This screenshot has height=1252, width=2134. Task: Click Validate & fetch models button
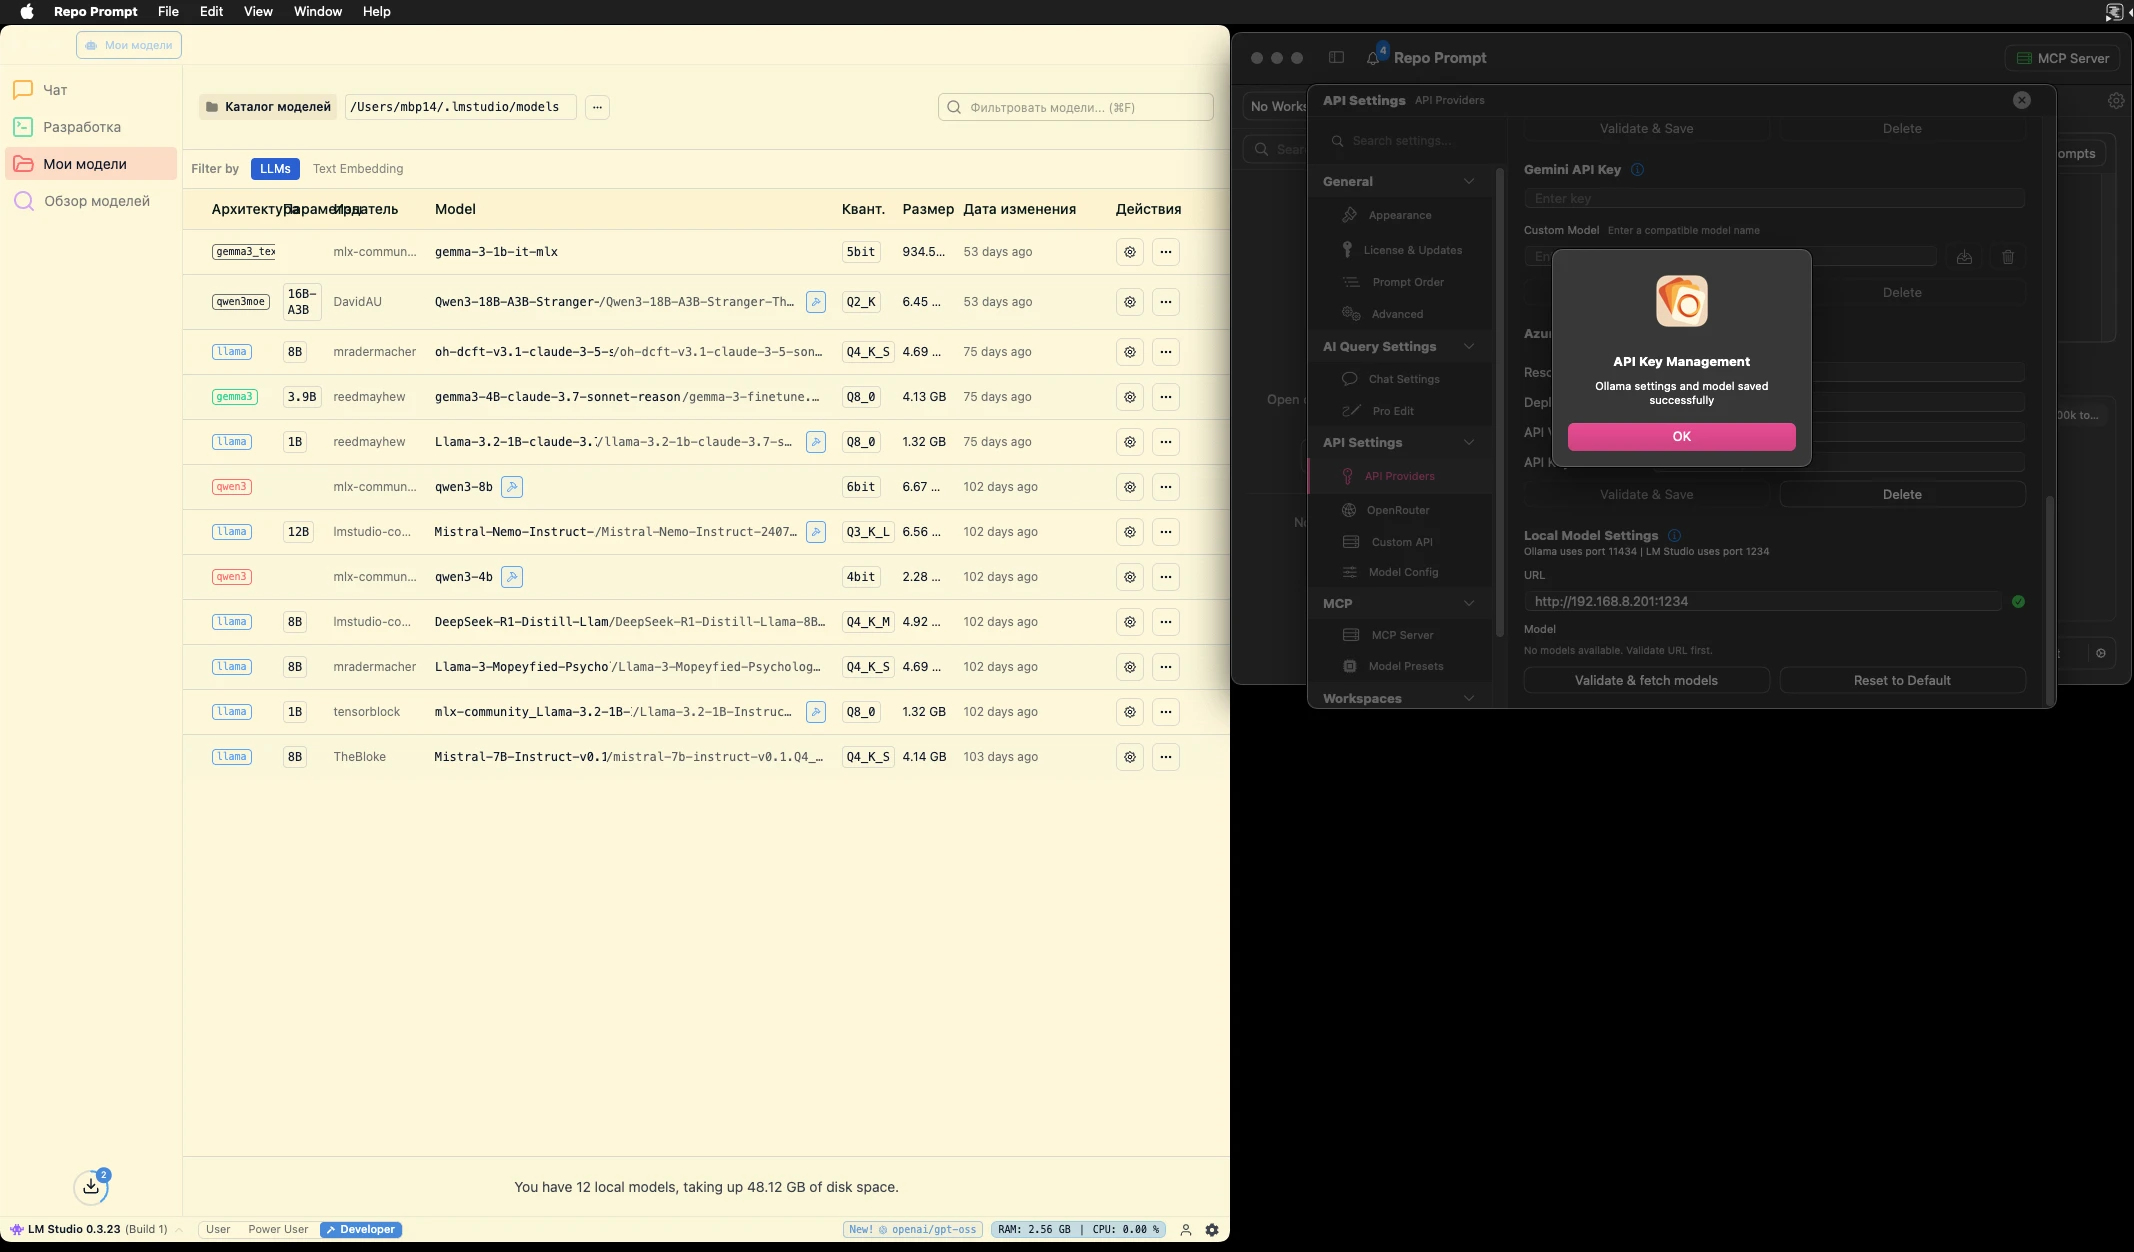tap(1646, 681)
